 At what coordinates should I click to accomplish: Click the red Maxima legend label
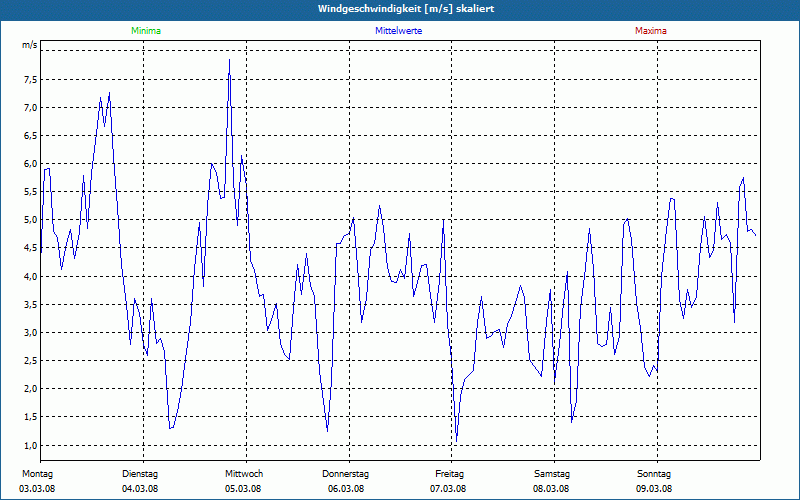[x=651, y=31]
